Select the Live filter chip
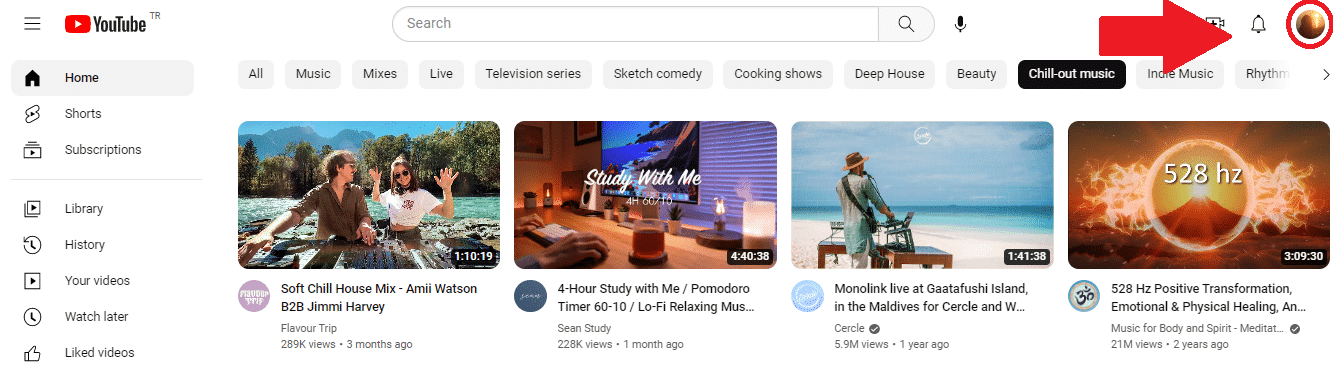This screenshot has height=372, width=1333. pos(441,74)
